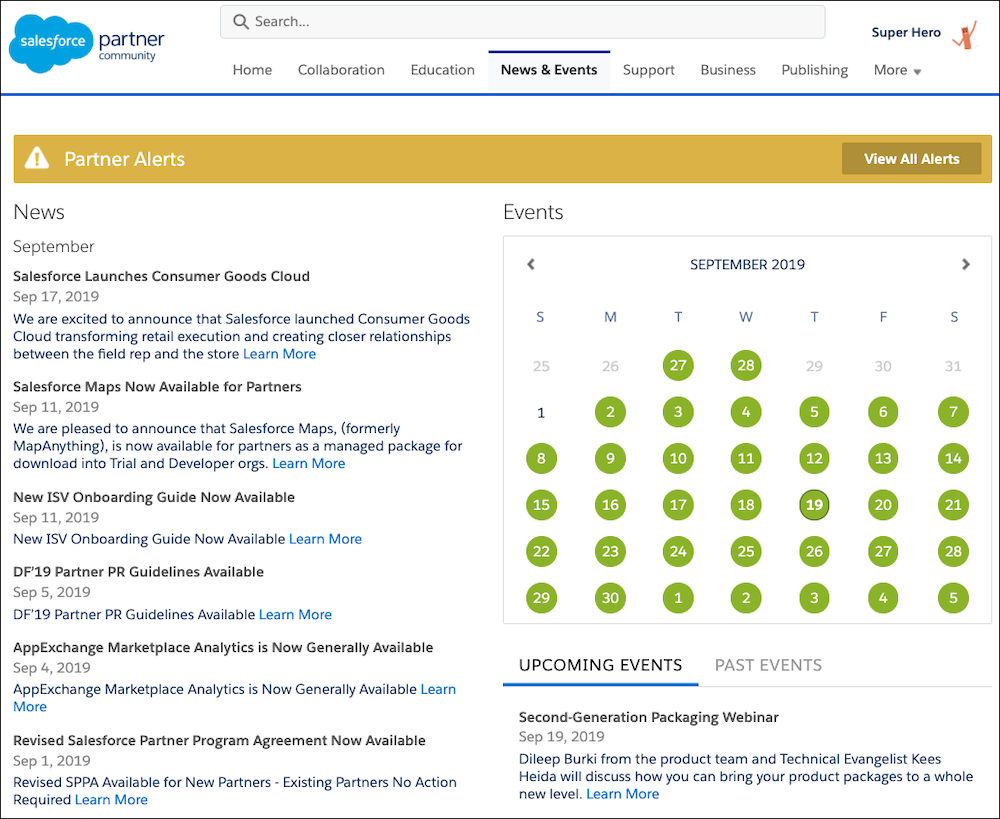This screenshot has height=819, width=1000.
Task: Select September 15 in the calendar
Action: click(541, 505)
